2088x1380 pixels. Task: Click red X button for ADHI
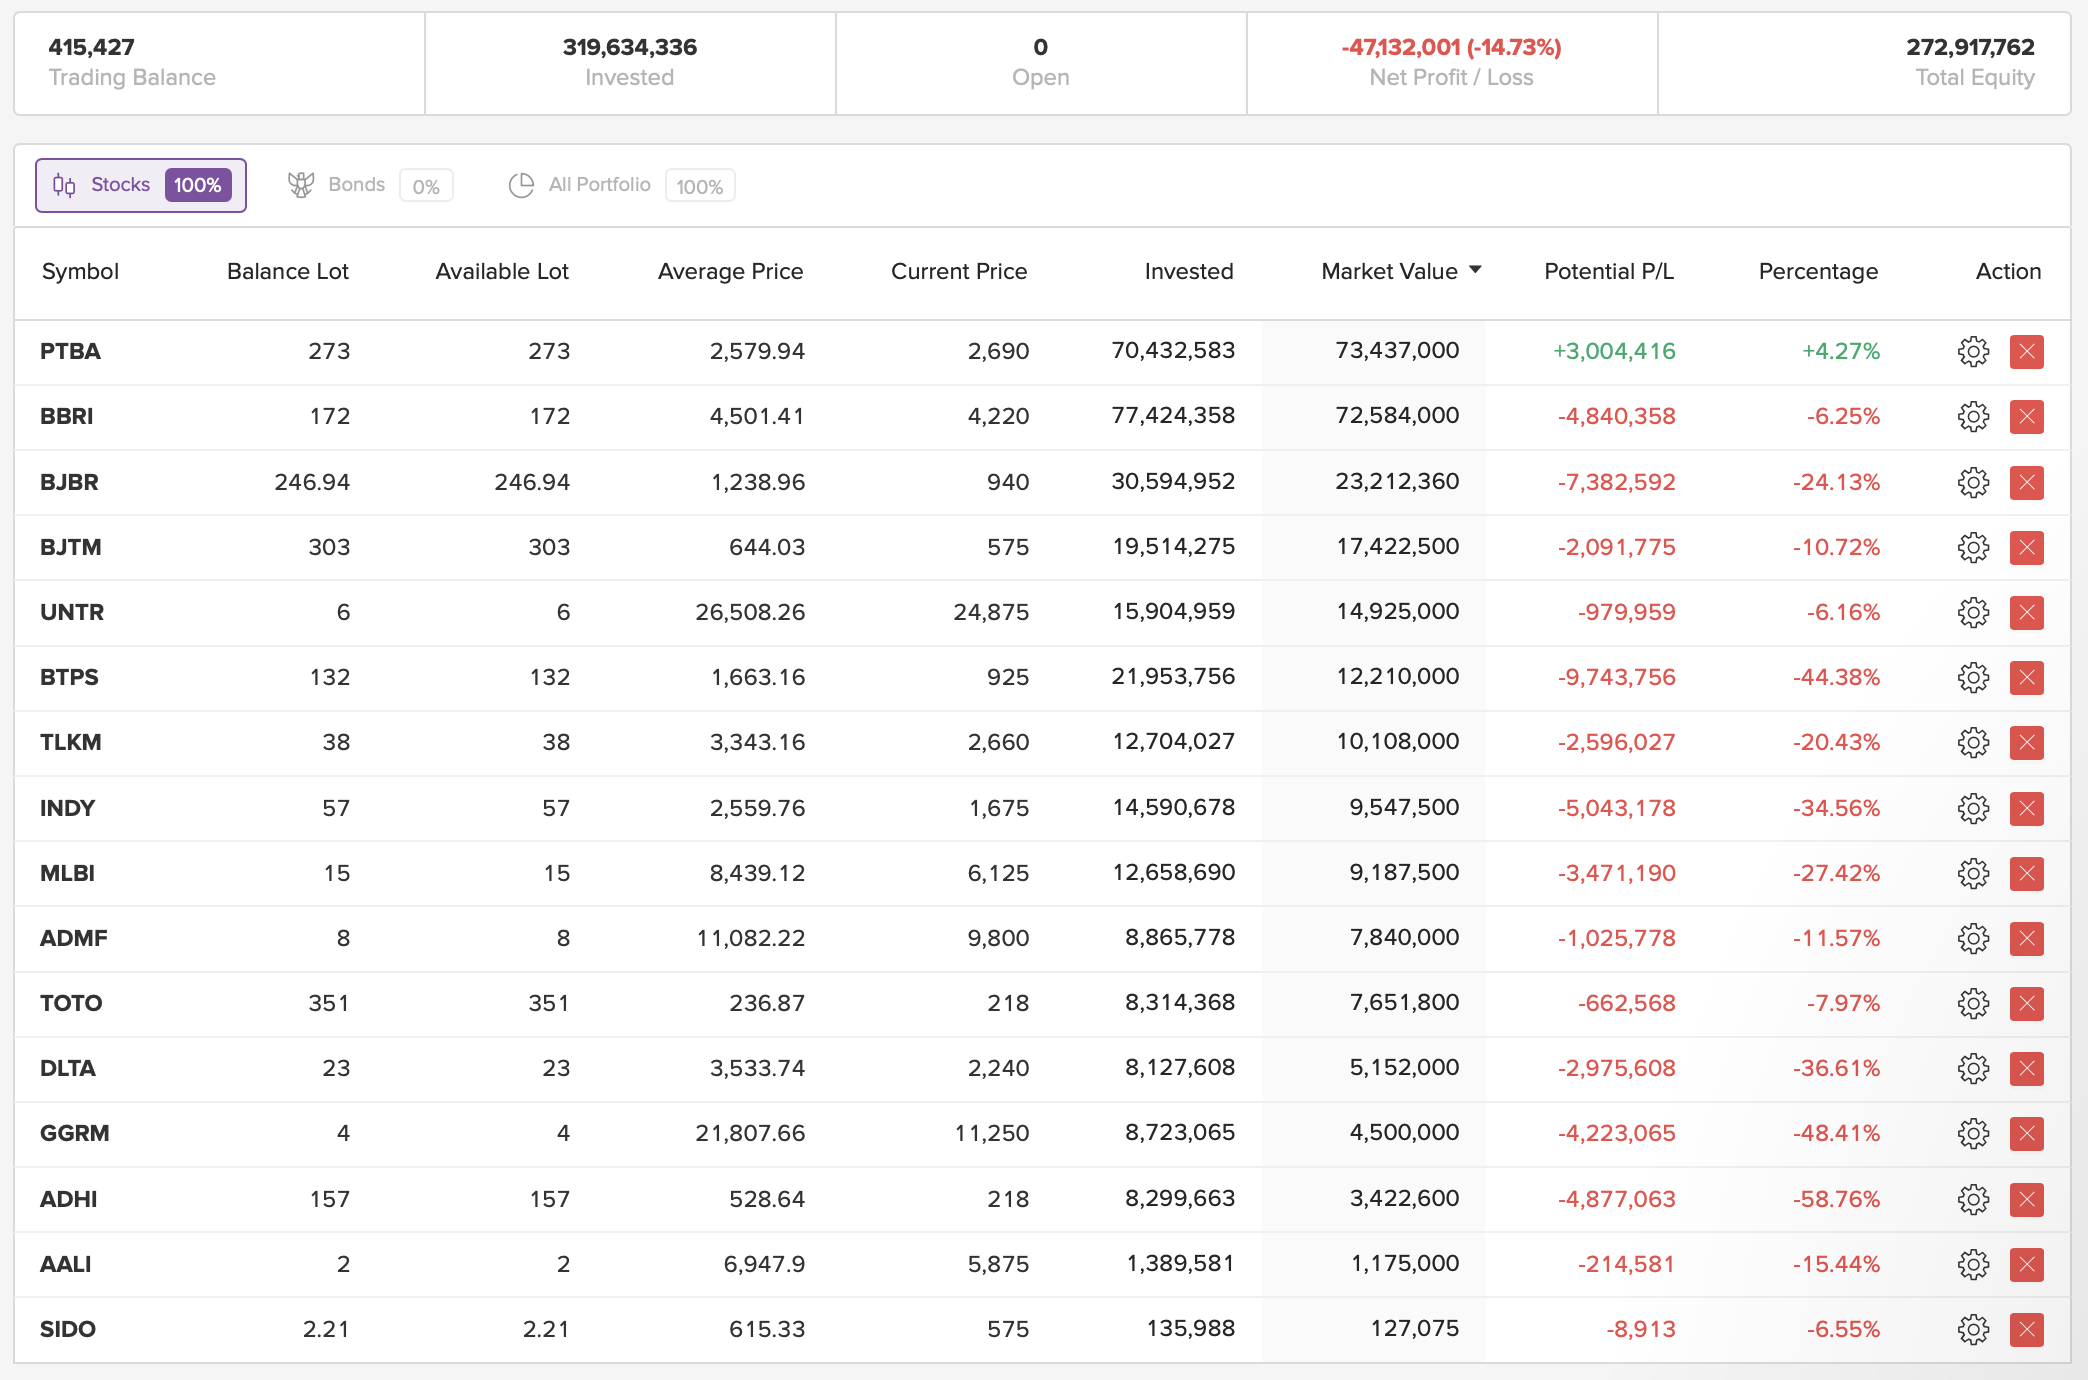2027,1199
